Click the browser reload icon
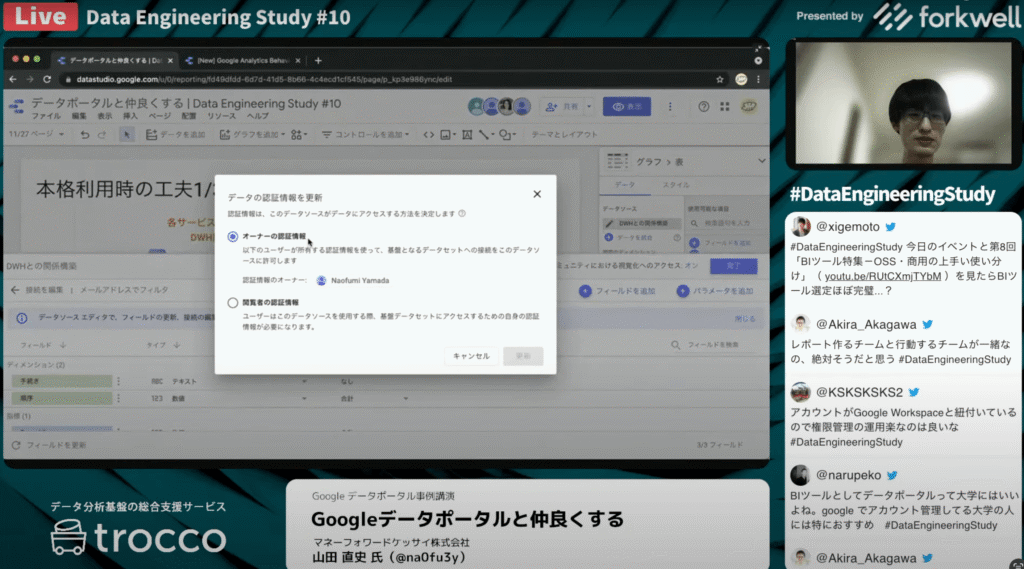 pos(47,79)
